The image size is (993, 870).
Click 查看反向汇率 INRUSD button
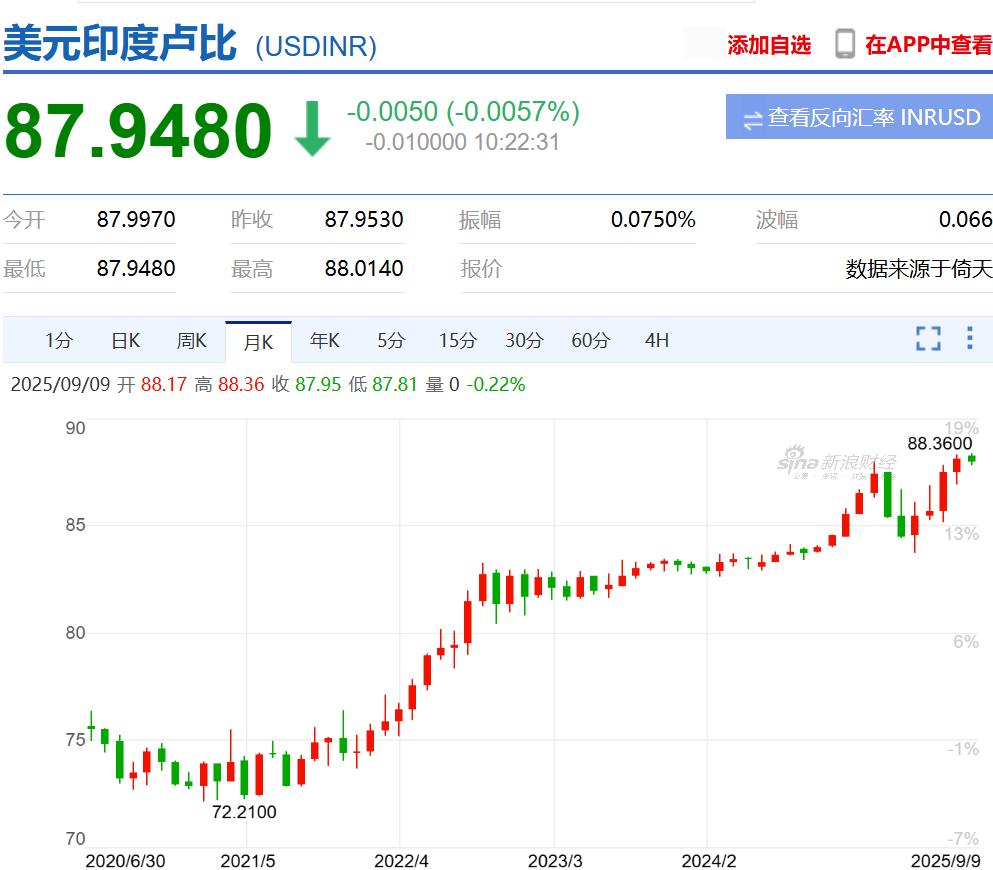pos(859,118)
